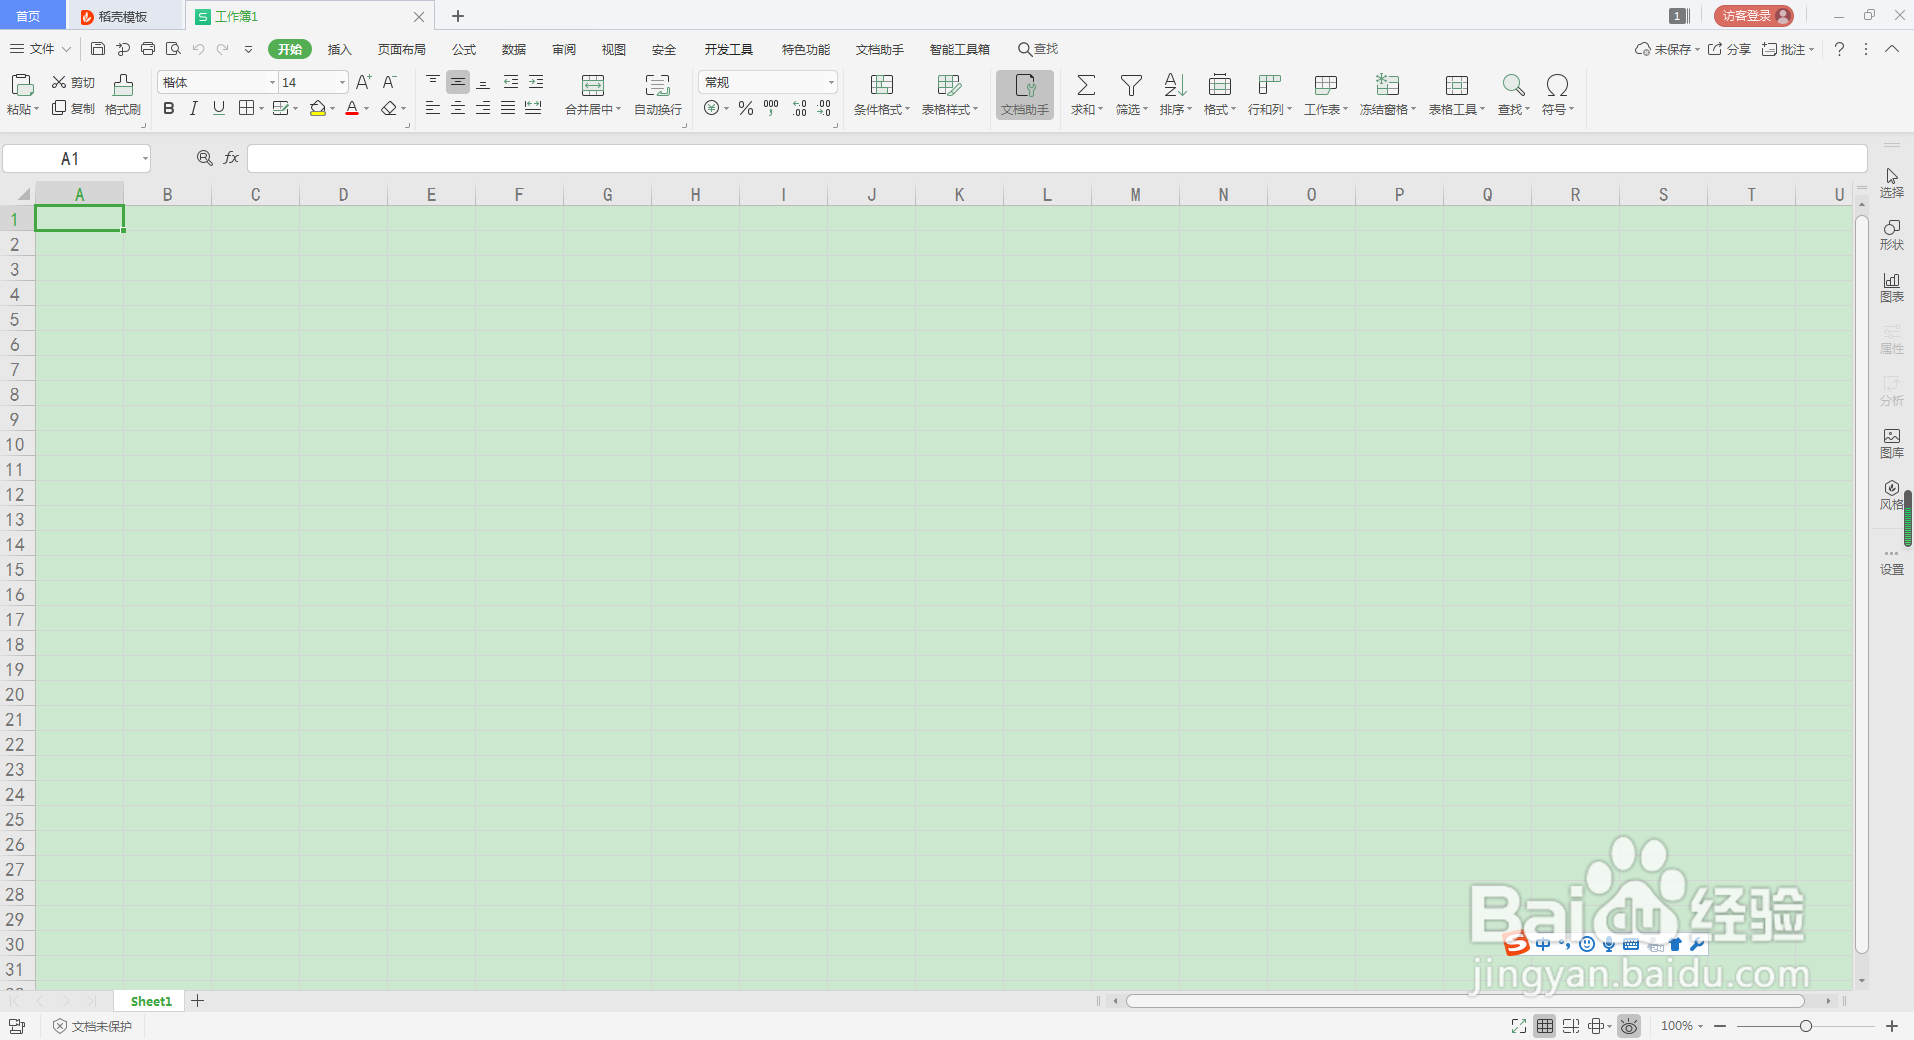This screenshot has height=1040, width=1914.
Task: Toggle Italic formatting
Action: pos(194,108)
